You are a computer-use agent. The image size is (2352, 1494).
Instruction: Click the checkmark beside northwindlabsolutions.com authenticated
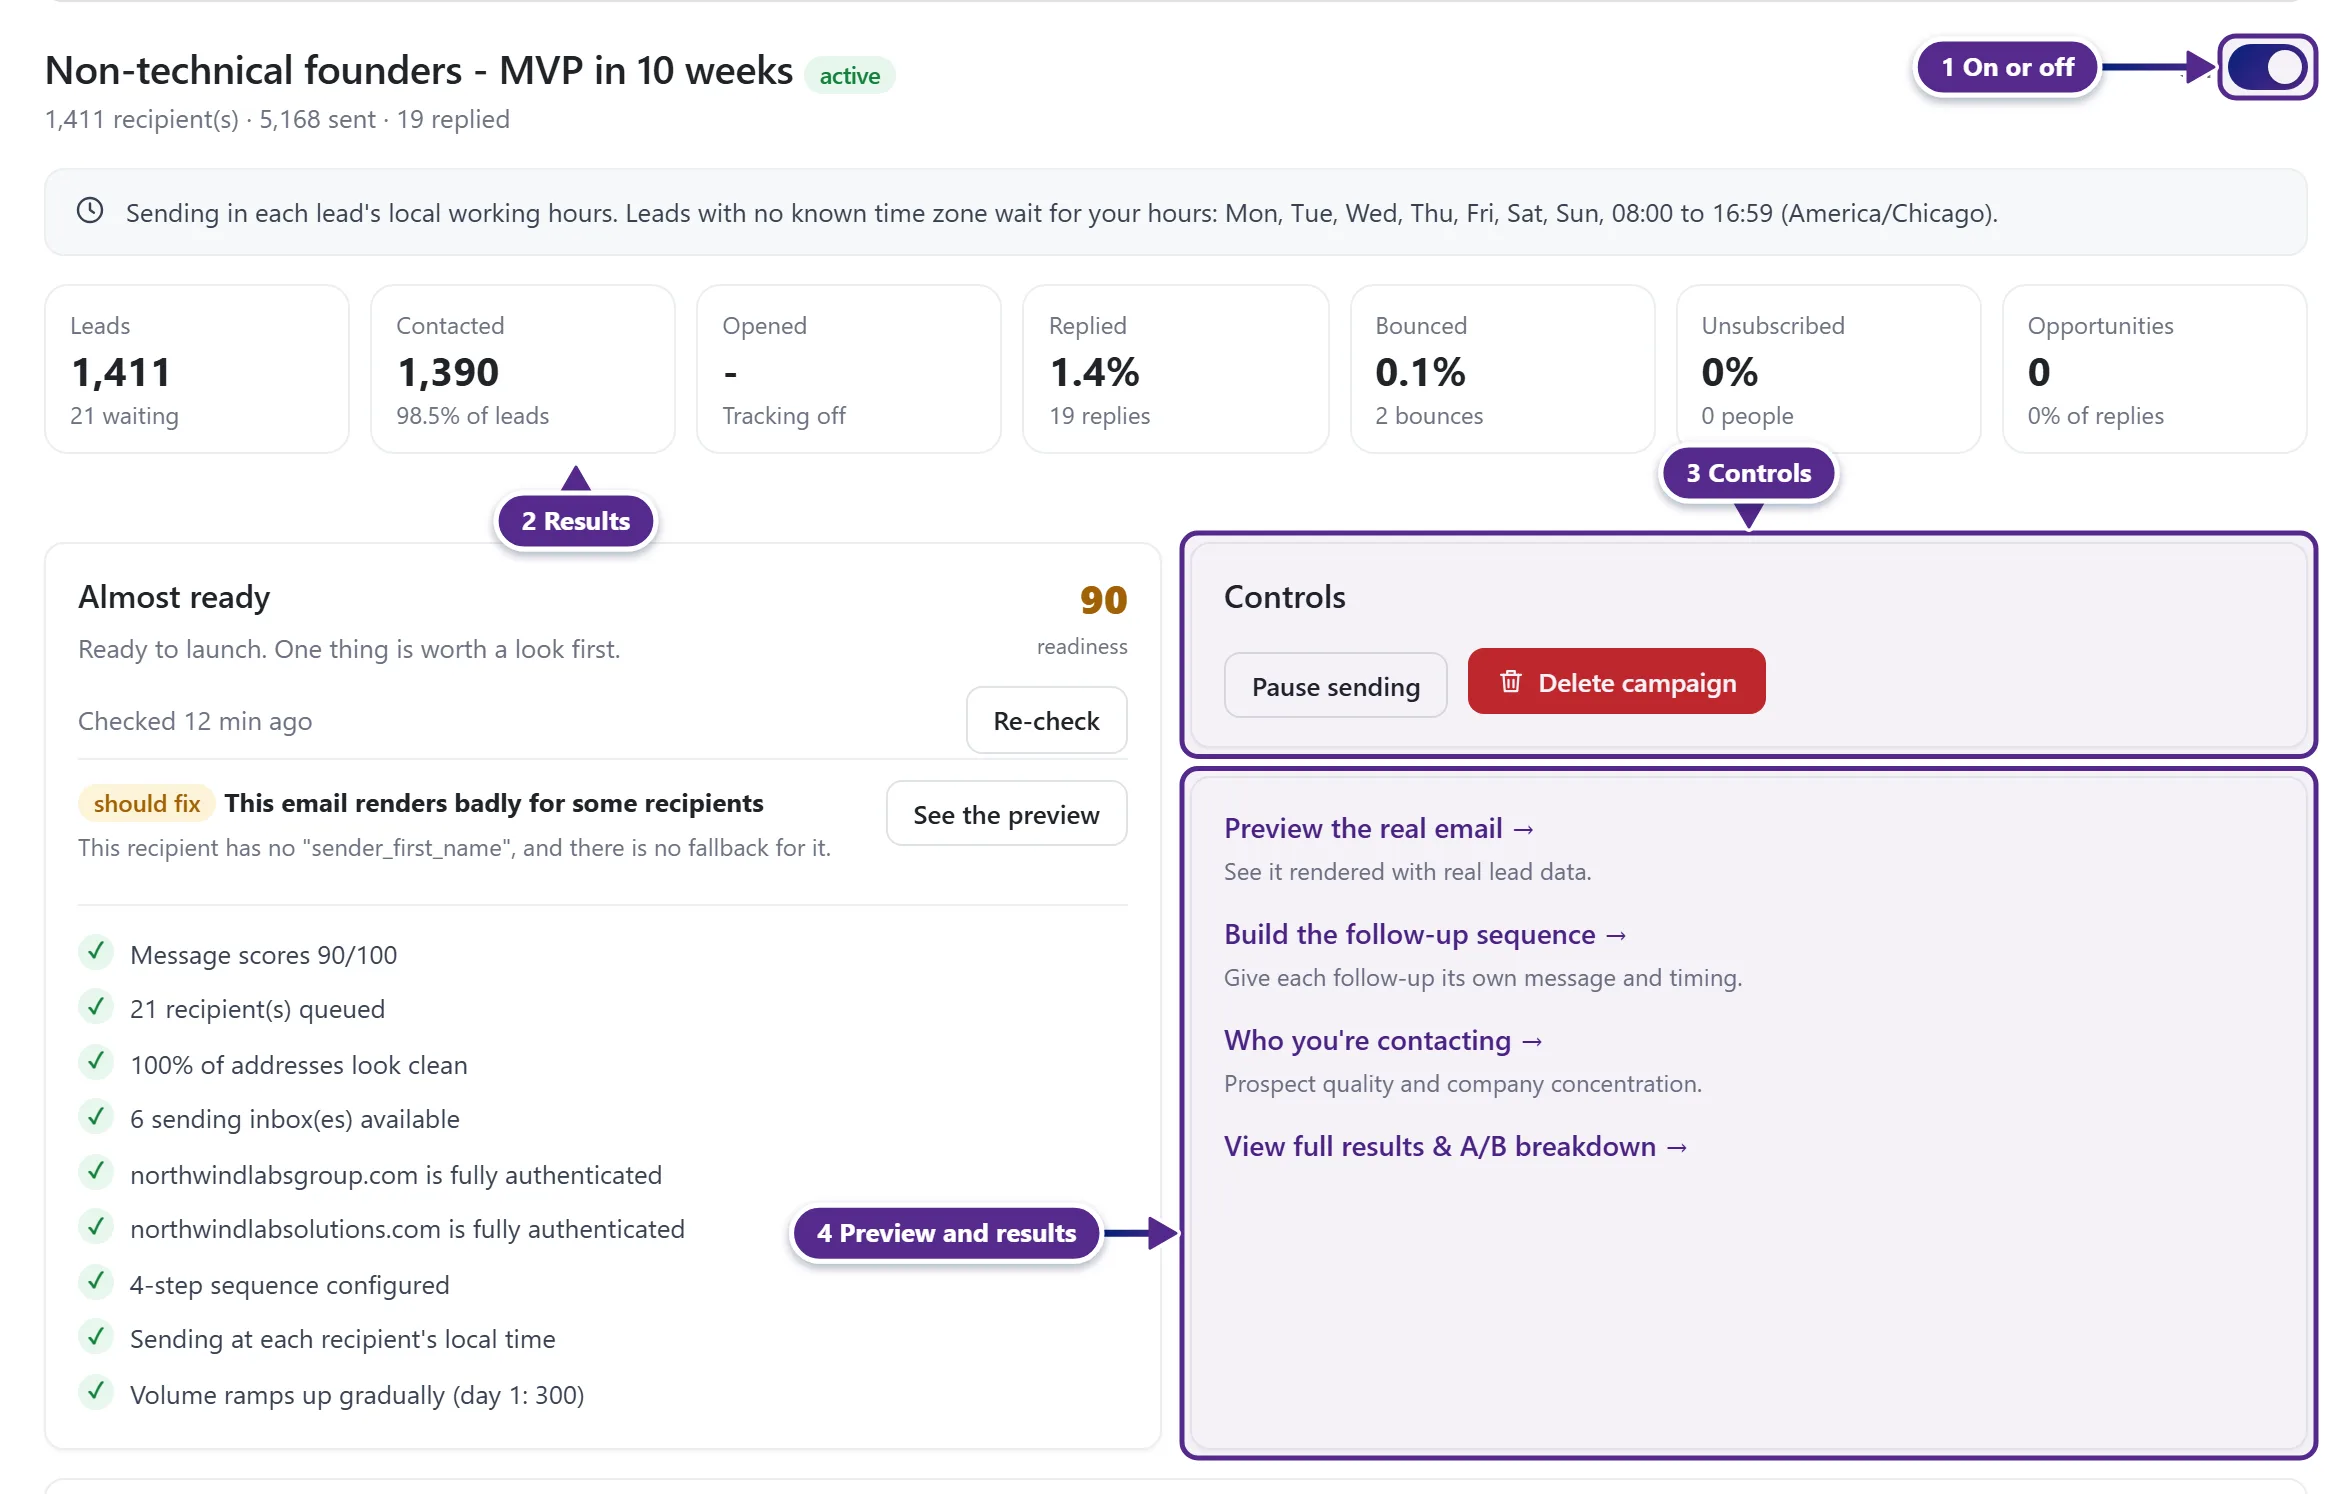(96, 1227)
